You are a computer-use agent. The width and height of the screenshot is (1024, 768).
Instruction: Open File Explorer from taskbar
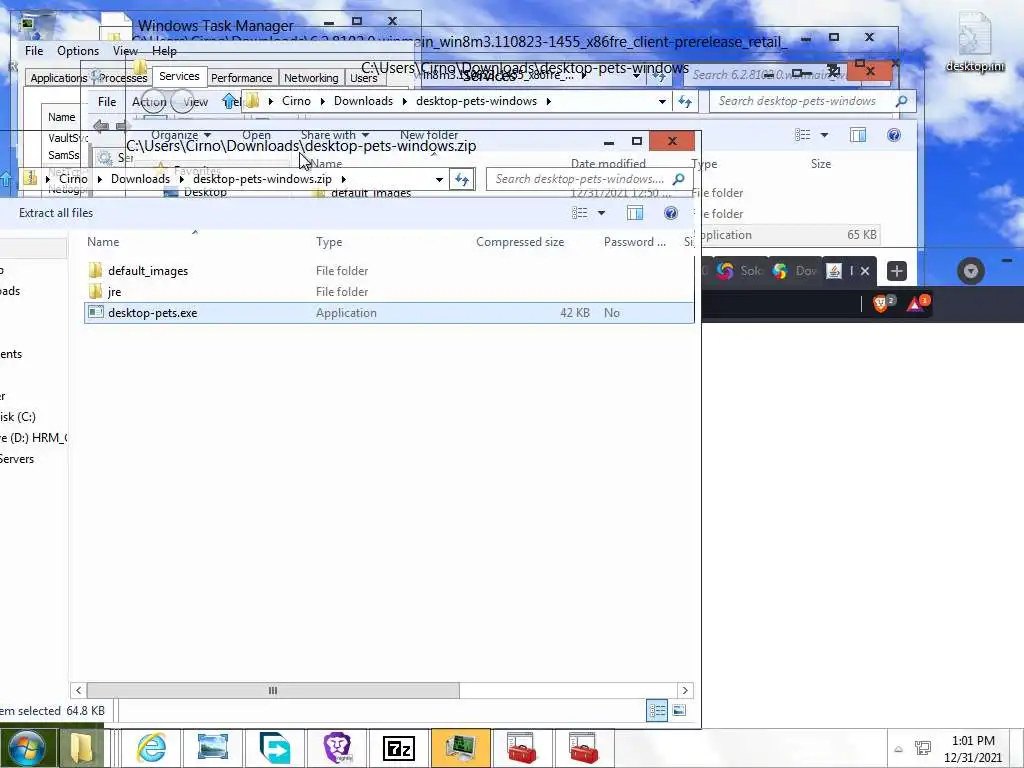[82, 748]
